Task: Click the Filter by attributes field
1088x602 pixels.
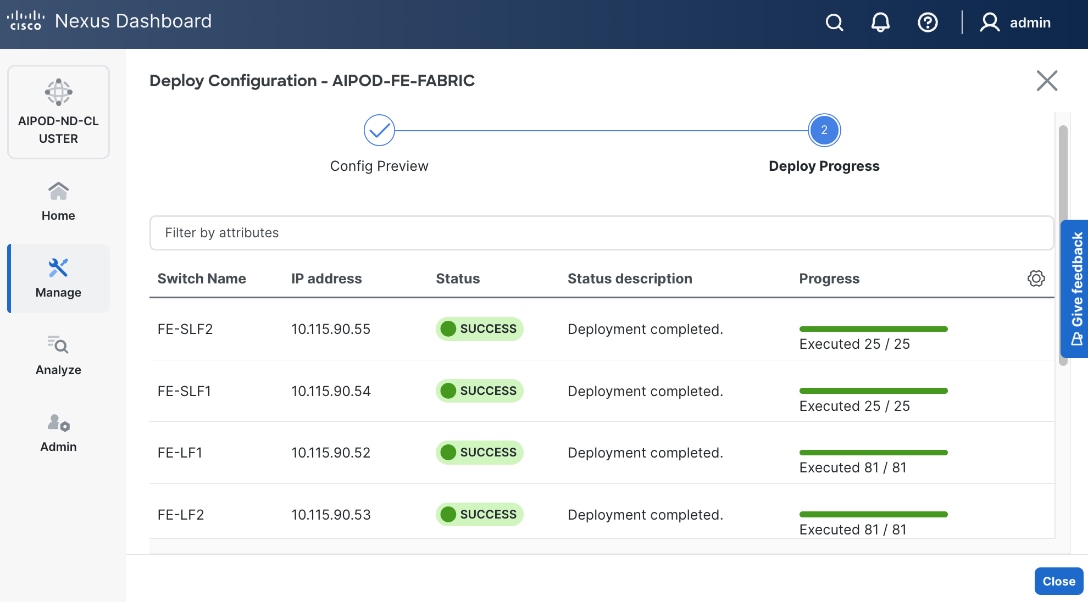Action: coord(601,233)
